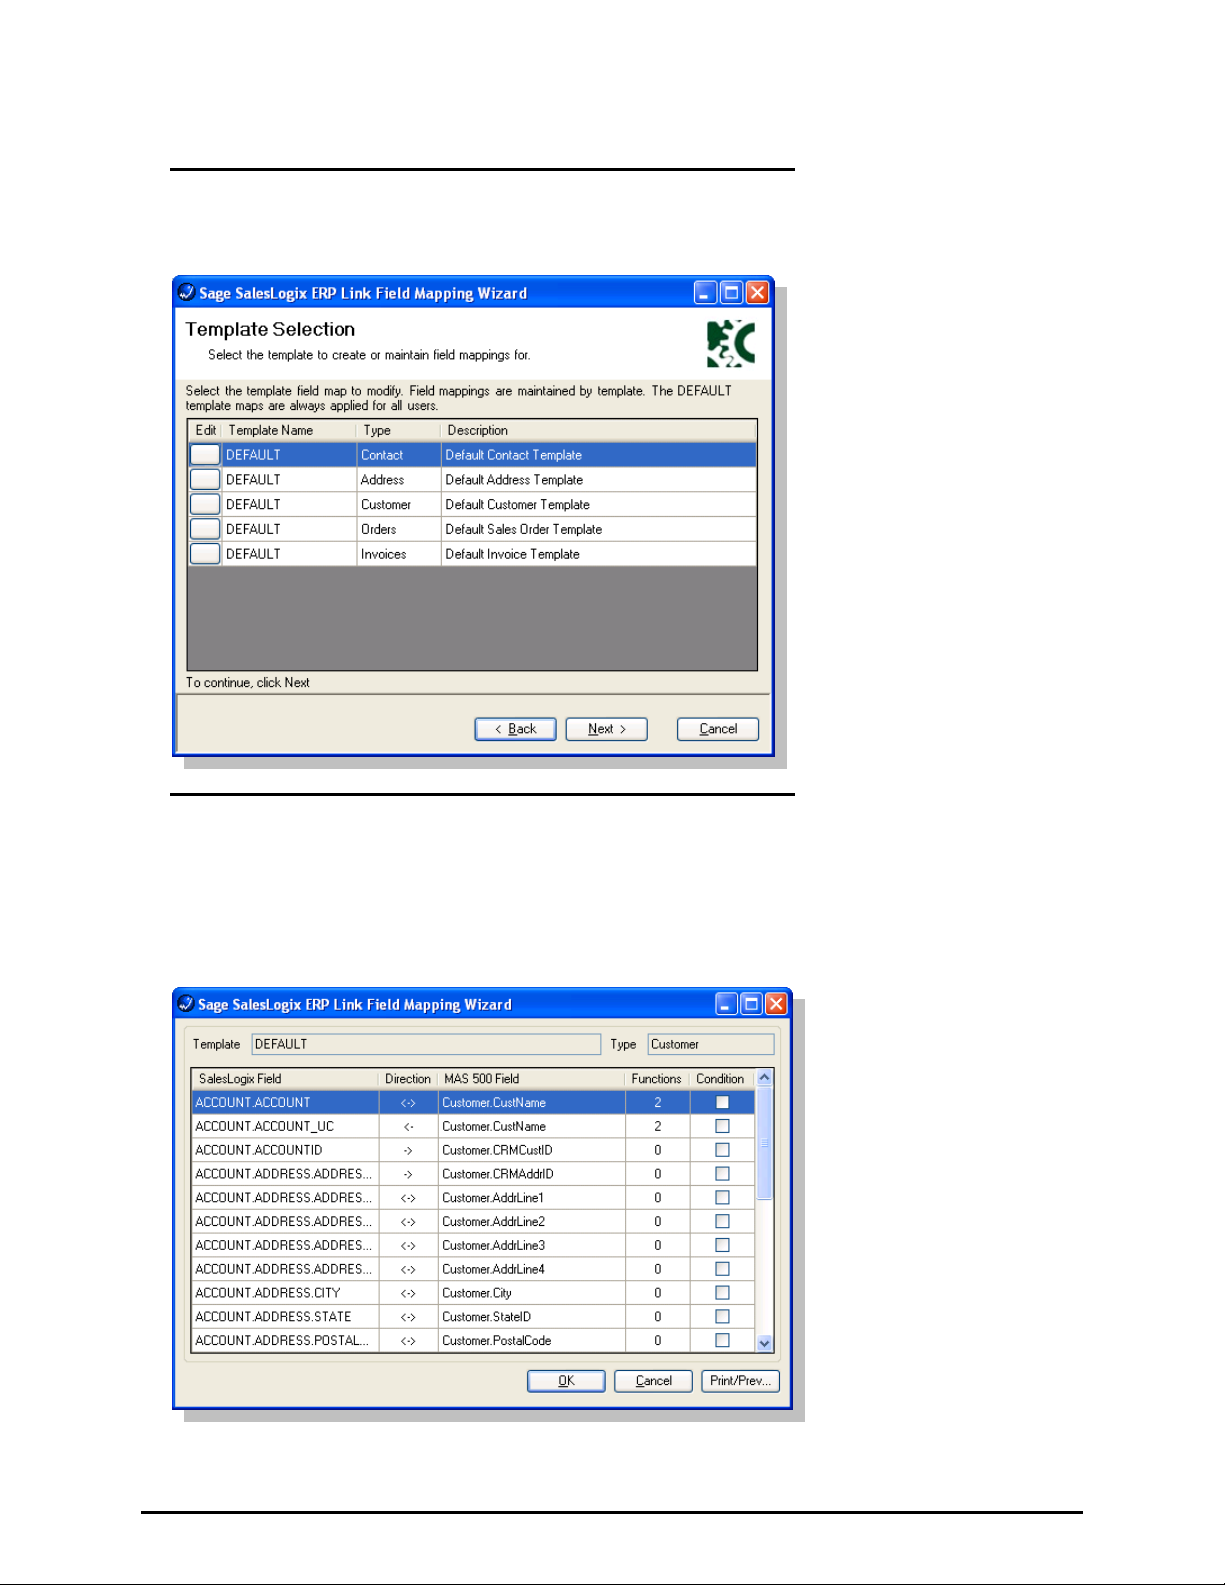The image size is (1225, 1585).
Task: Open Print/Prev... for the field mappings
Action: tap(740, 1381)
